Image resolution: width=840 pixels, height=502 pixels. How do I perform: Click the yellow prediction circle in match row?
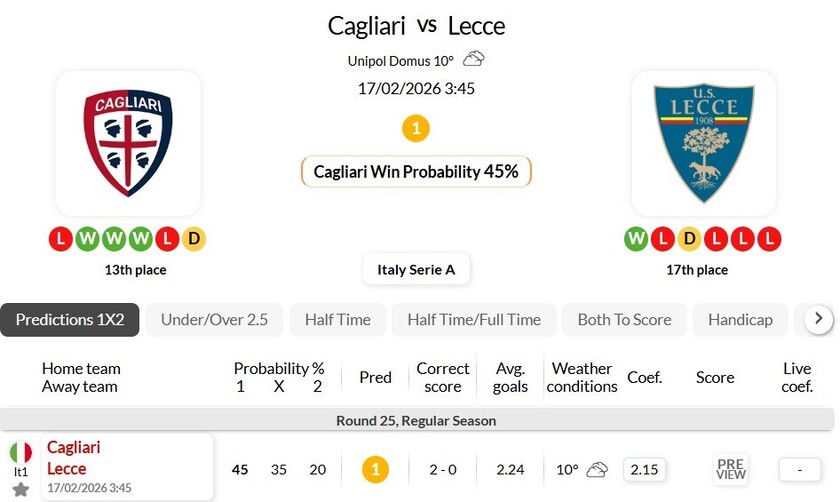point(375,469)
